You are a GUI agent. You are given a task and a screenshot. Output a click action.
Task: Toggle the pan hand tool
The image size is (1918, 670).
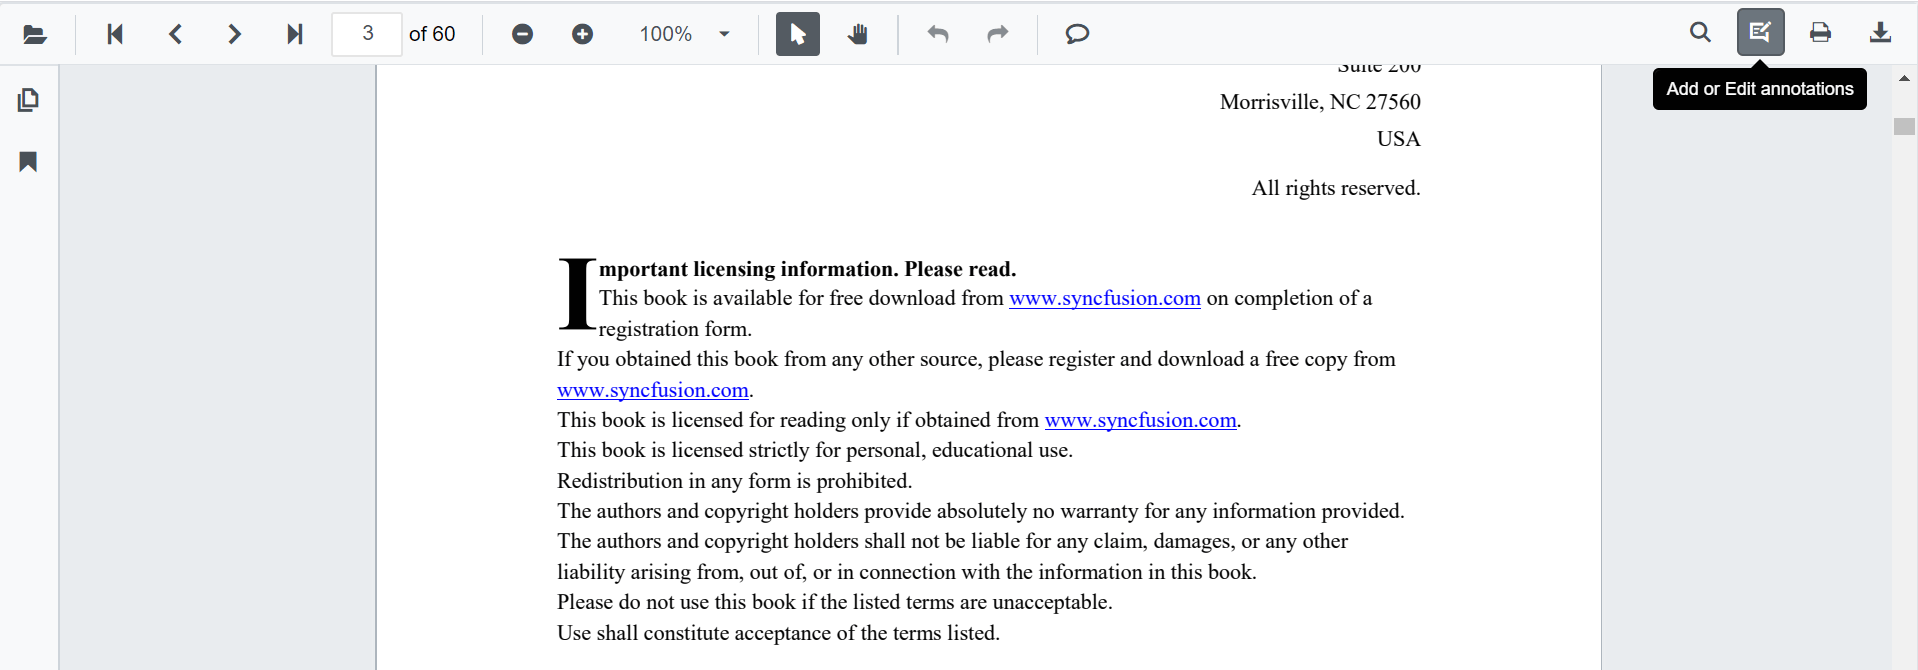(x=858, y=34)
